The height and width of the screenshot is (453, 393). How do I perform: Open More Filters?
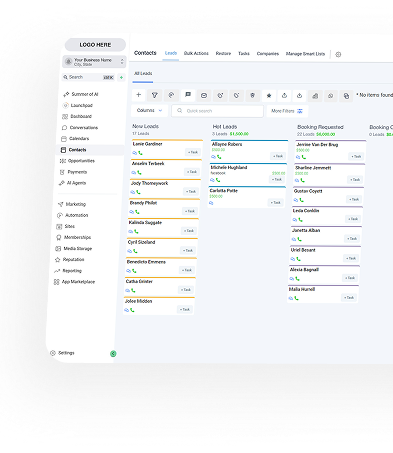click(287, 111)
